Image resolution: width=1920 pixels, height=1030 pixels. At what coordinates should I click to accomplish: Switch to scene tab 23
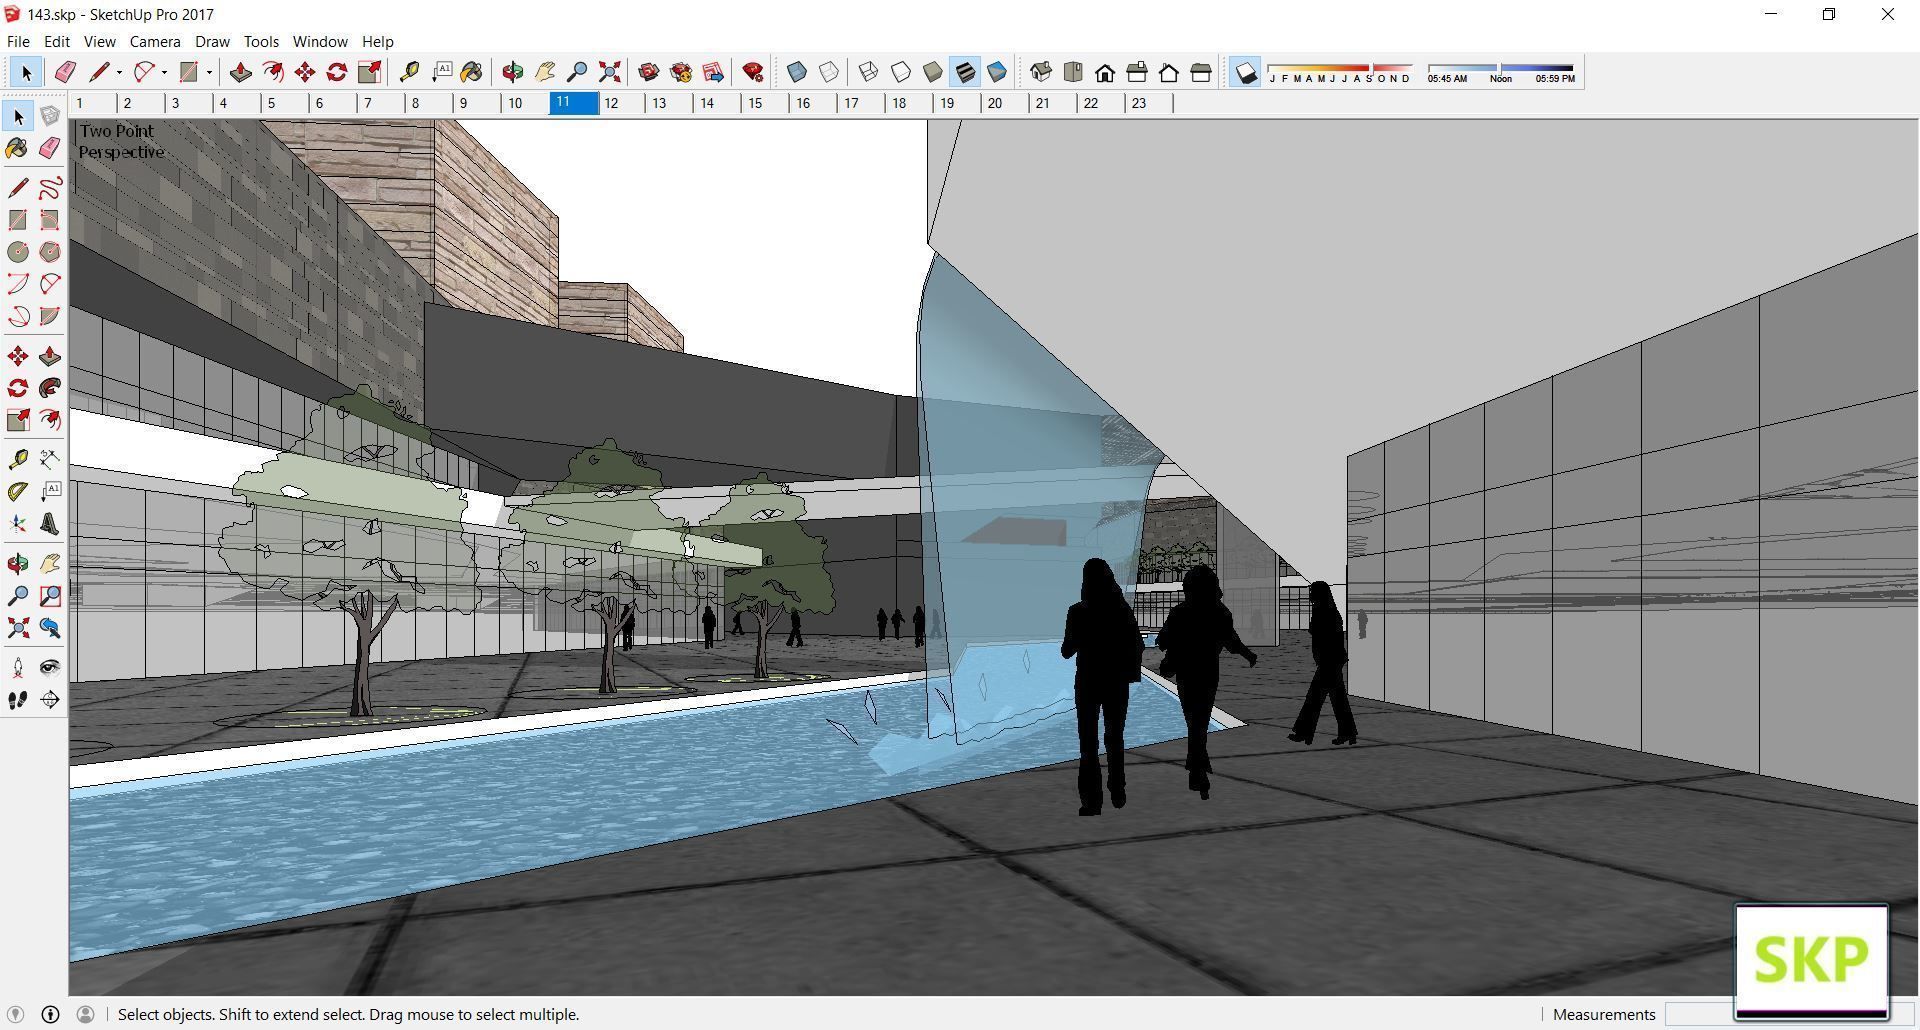1149,103
